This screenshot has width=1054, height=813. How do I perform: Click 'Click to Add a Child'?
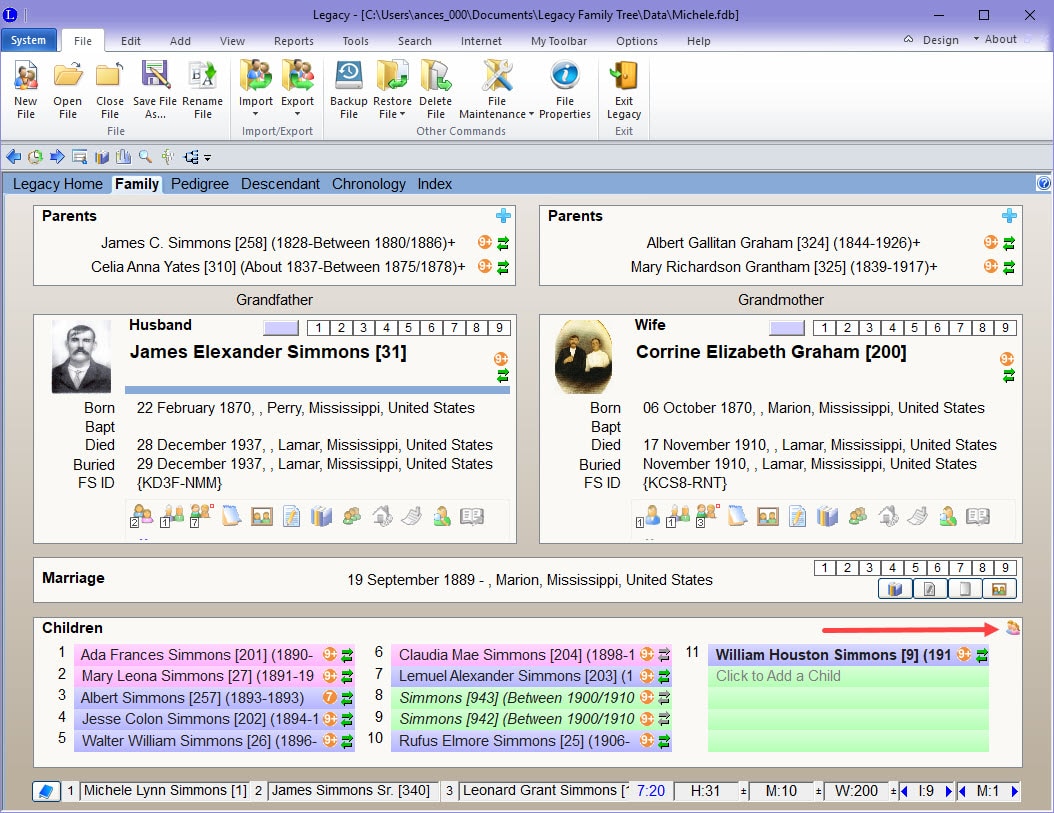(848, 676)
